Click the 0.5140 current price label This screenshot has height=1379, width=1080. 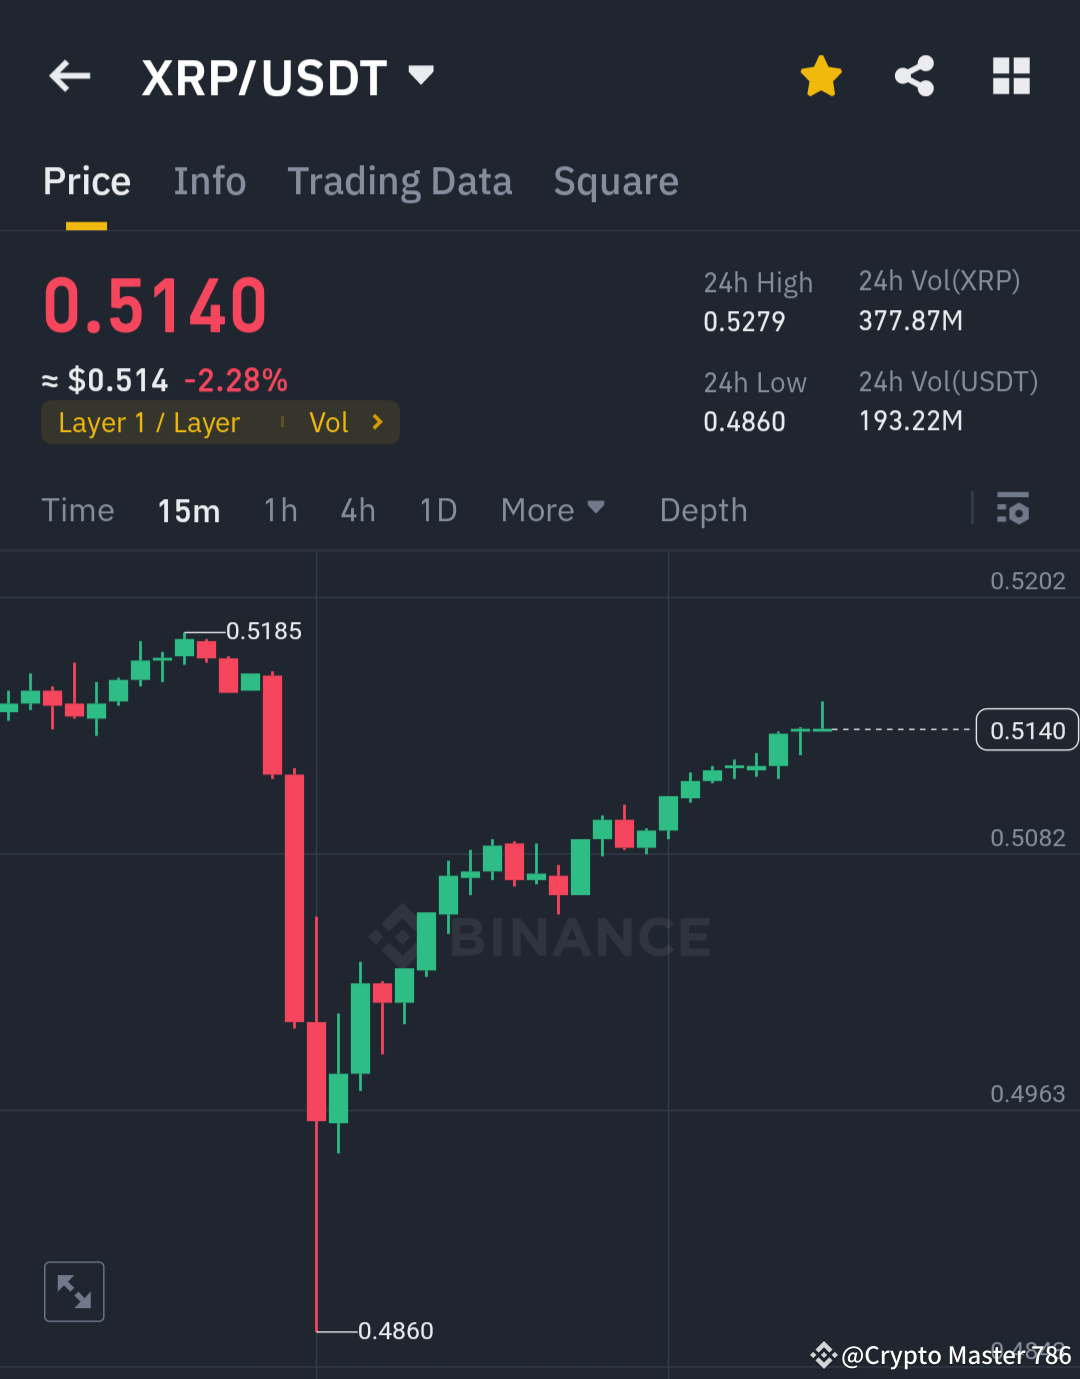click(x=1026, y=729)
